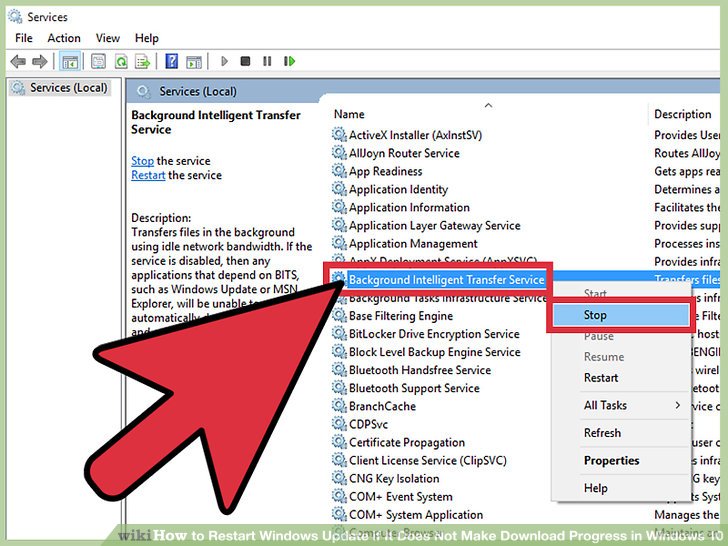Click gear icon beside AllJoyn Router Service
The width and height of the screenshot is (728, 546).
[339, 153]
